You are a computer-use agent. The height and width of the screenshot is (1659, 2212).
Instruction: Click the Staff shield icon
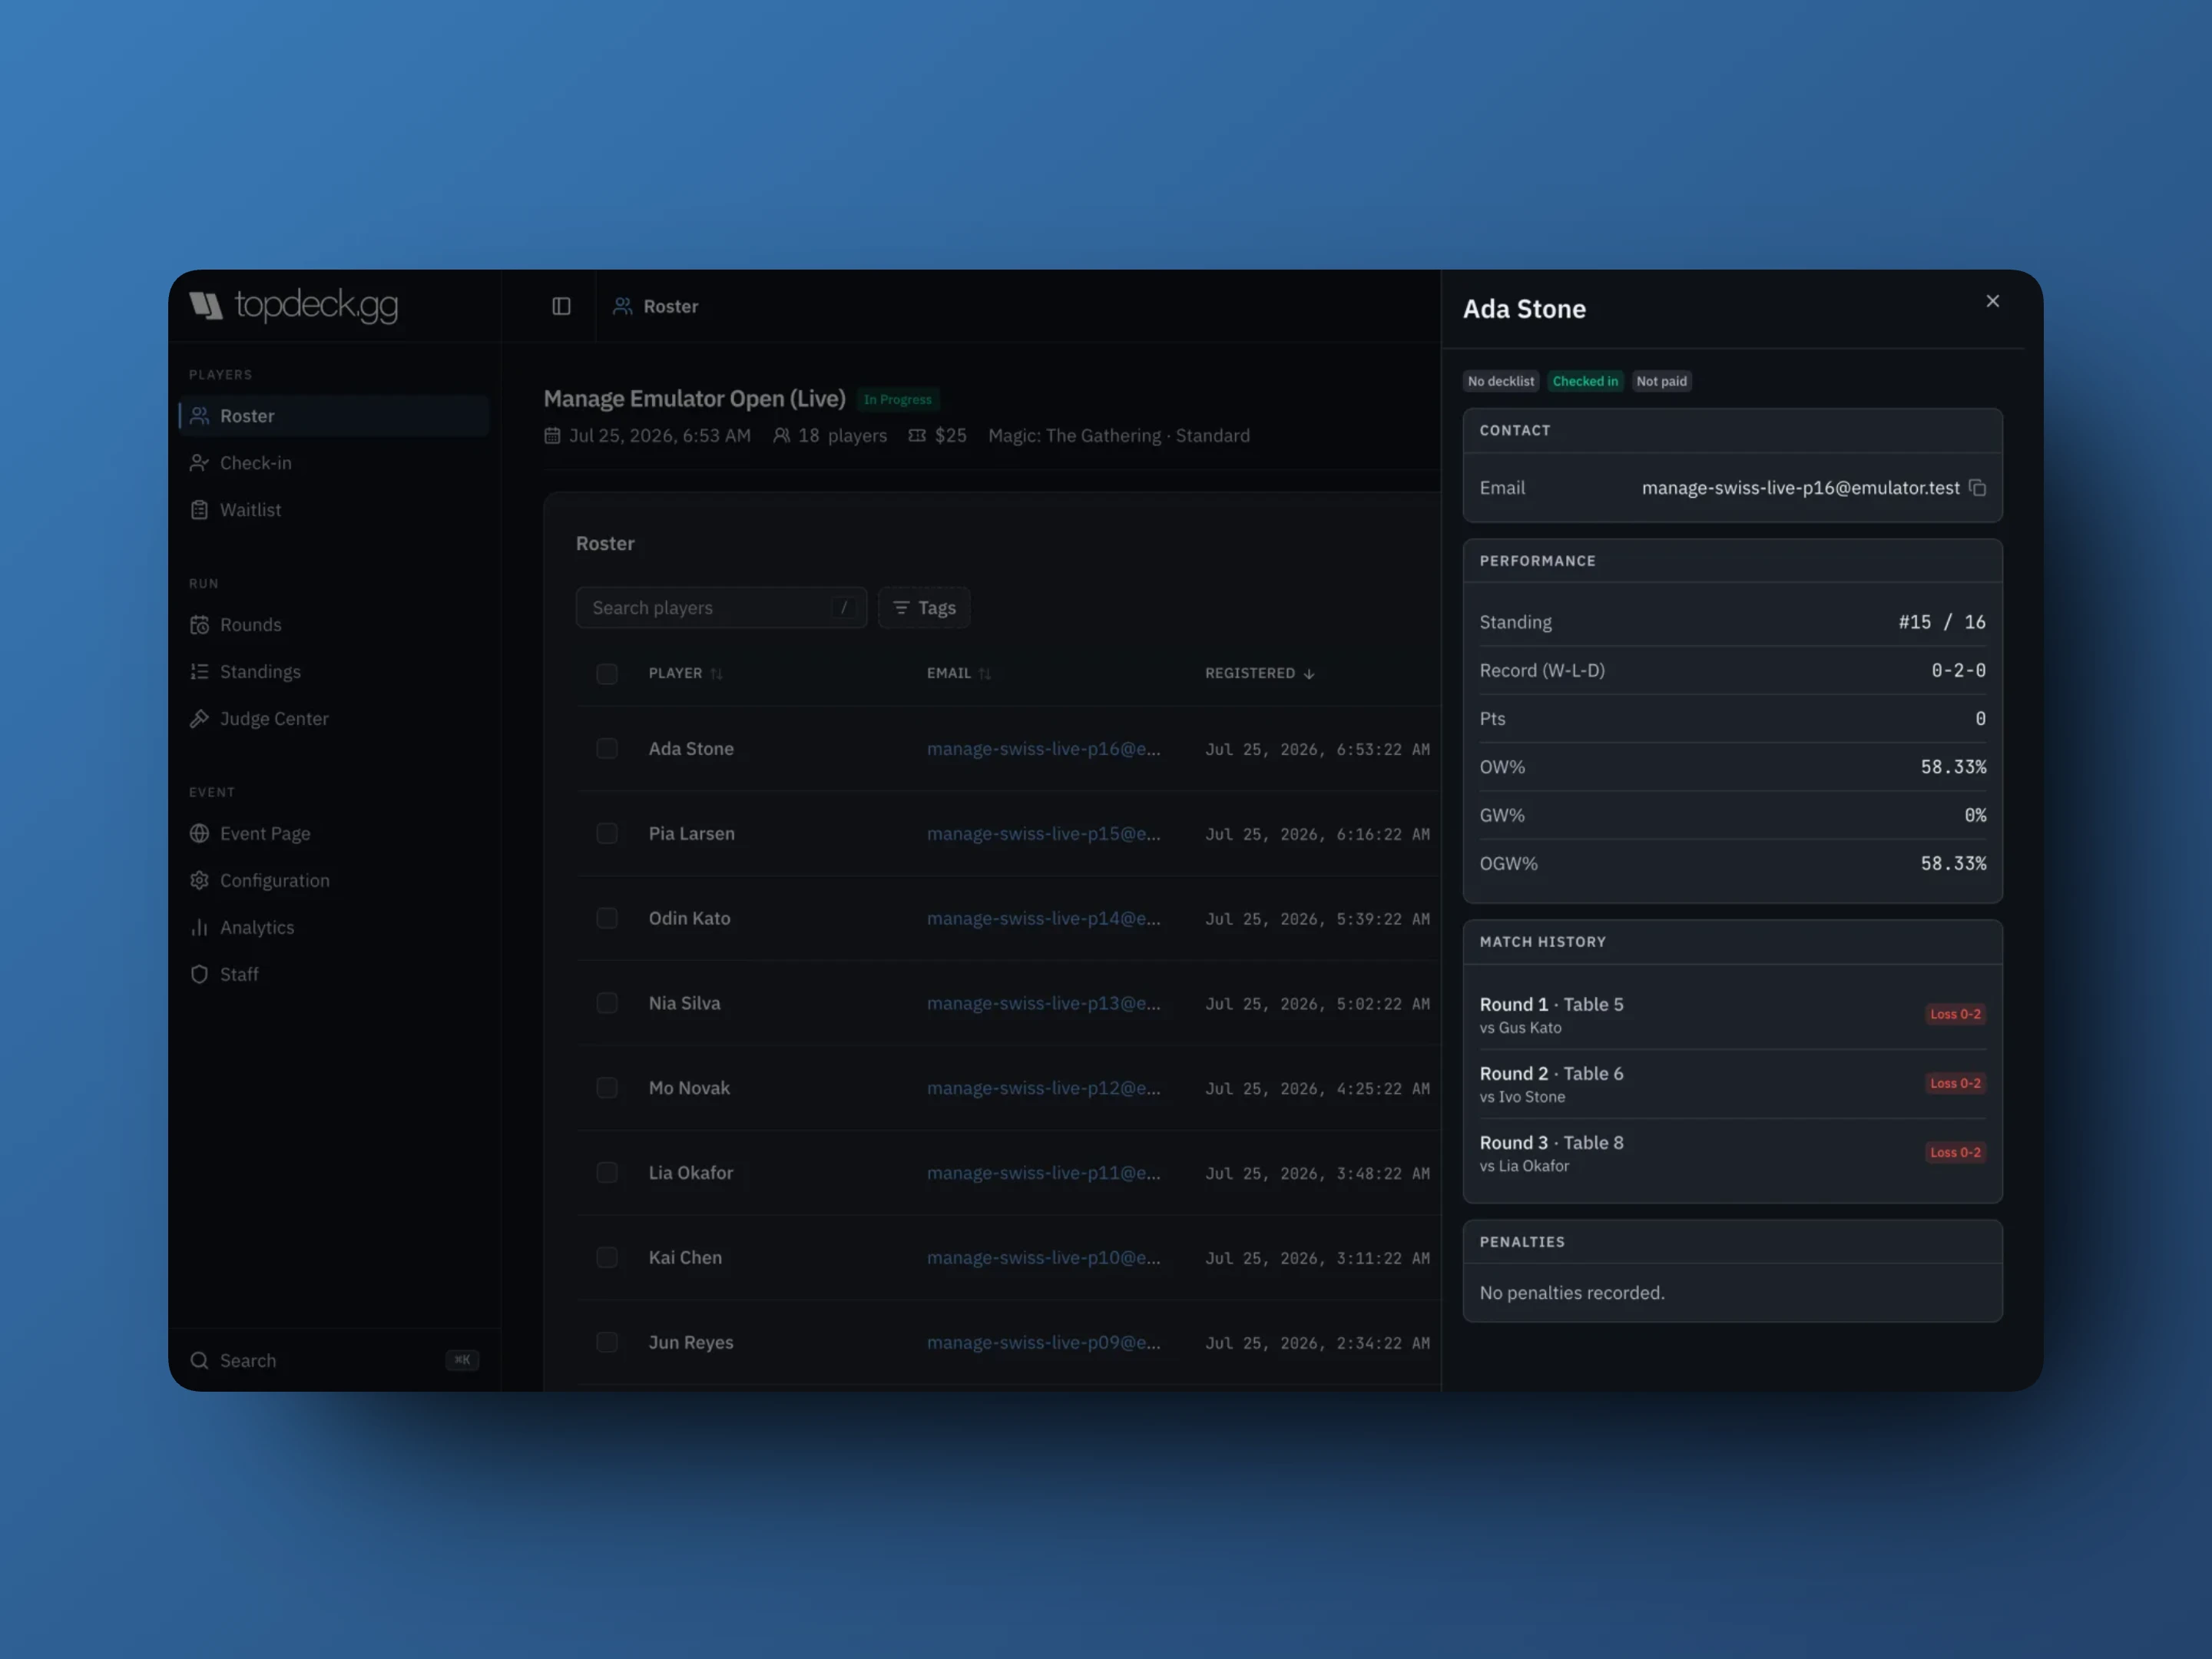coord(199,975)
